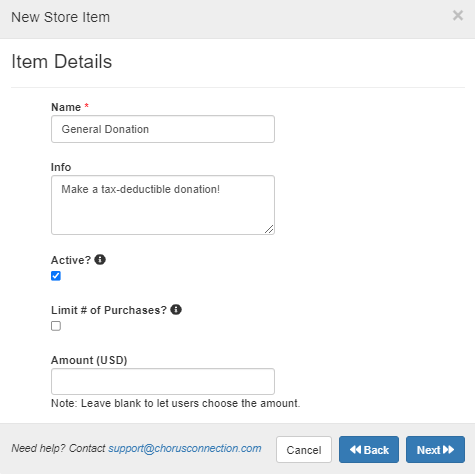Click the Active? label text

click(71, 260)
